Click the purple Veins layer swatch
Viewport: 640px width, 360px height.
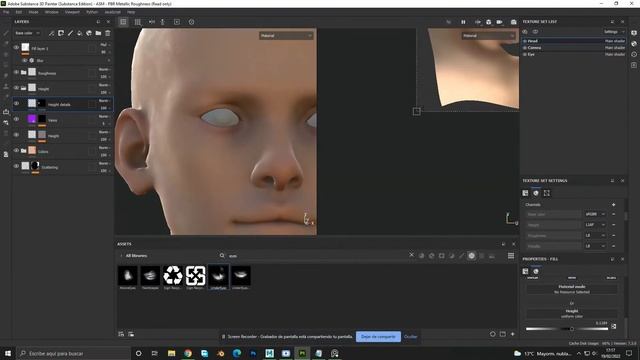(32, 119)
